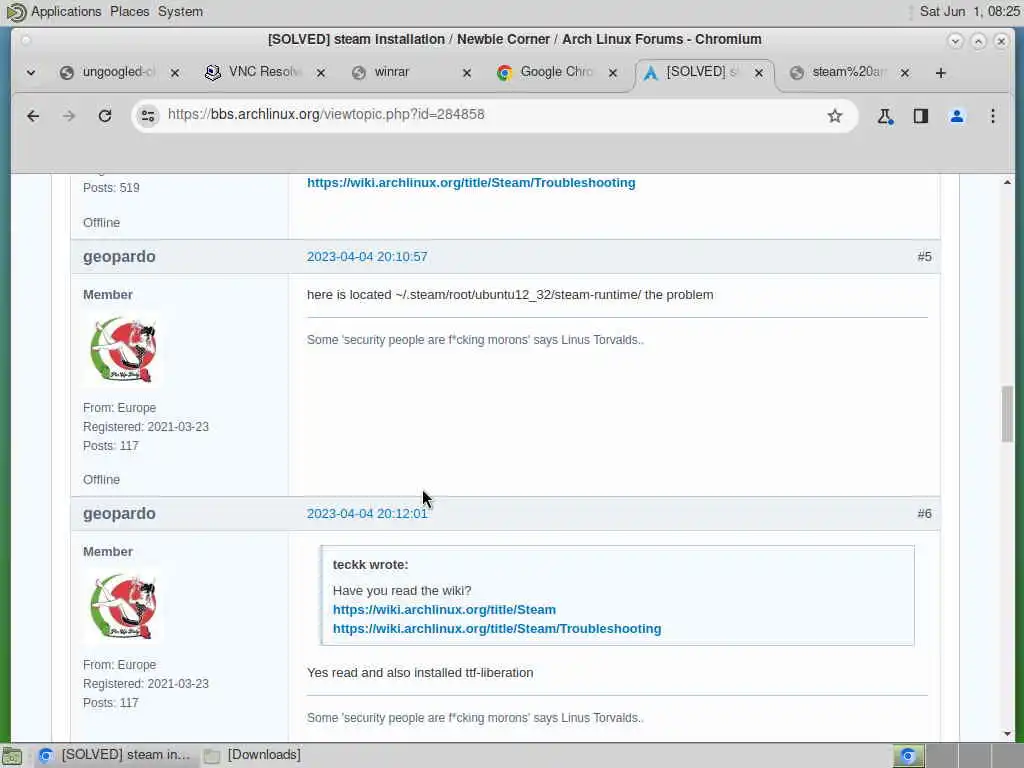1024x768 pixels.
Task: Open the quoted wiki Steam link
Action: click(x=444, y=610)
